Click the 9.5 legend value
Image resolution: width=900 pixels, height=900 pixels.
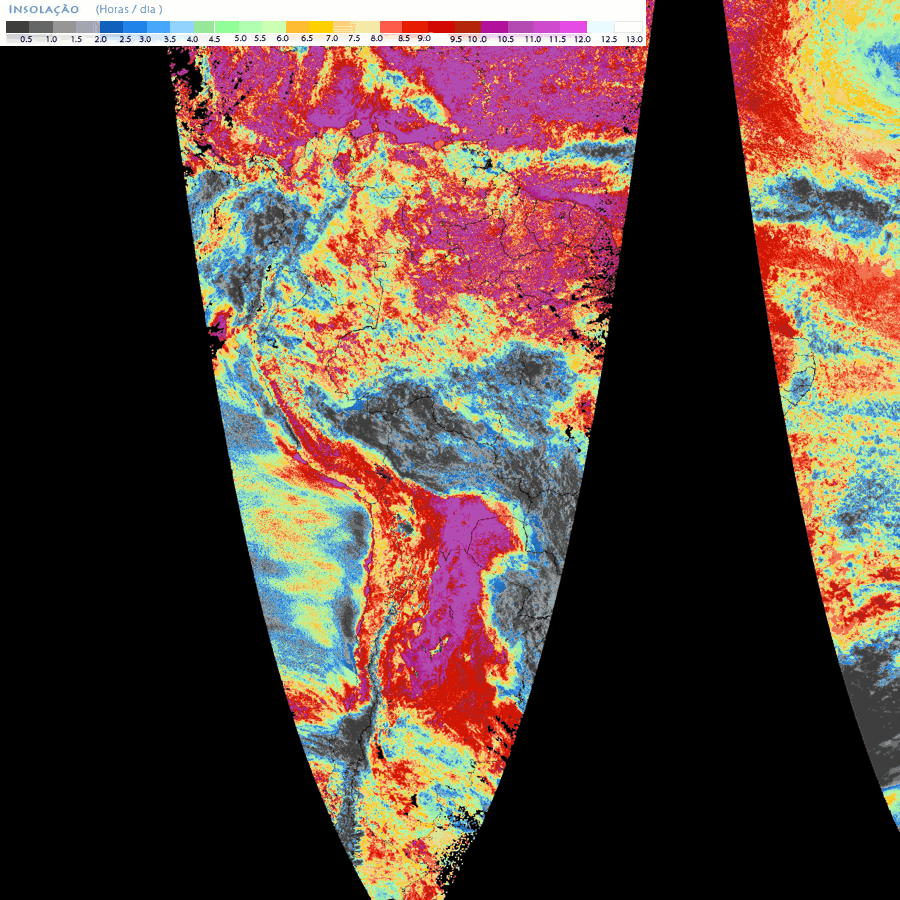point(456,39)
